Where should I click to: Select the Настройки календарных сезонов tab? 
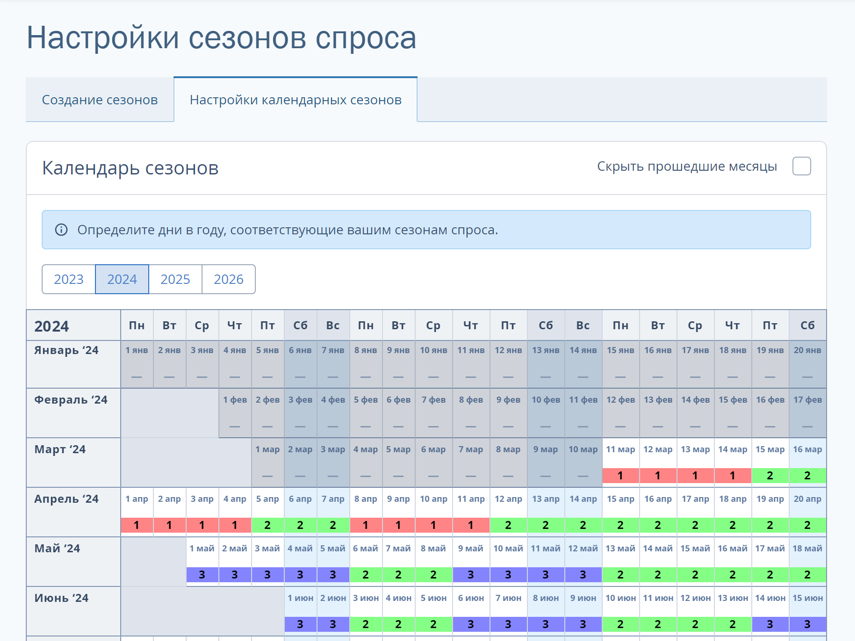pyautogui.click(x=296, y=100)
